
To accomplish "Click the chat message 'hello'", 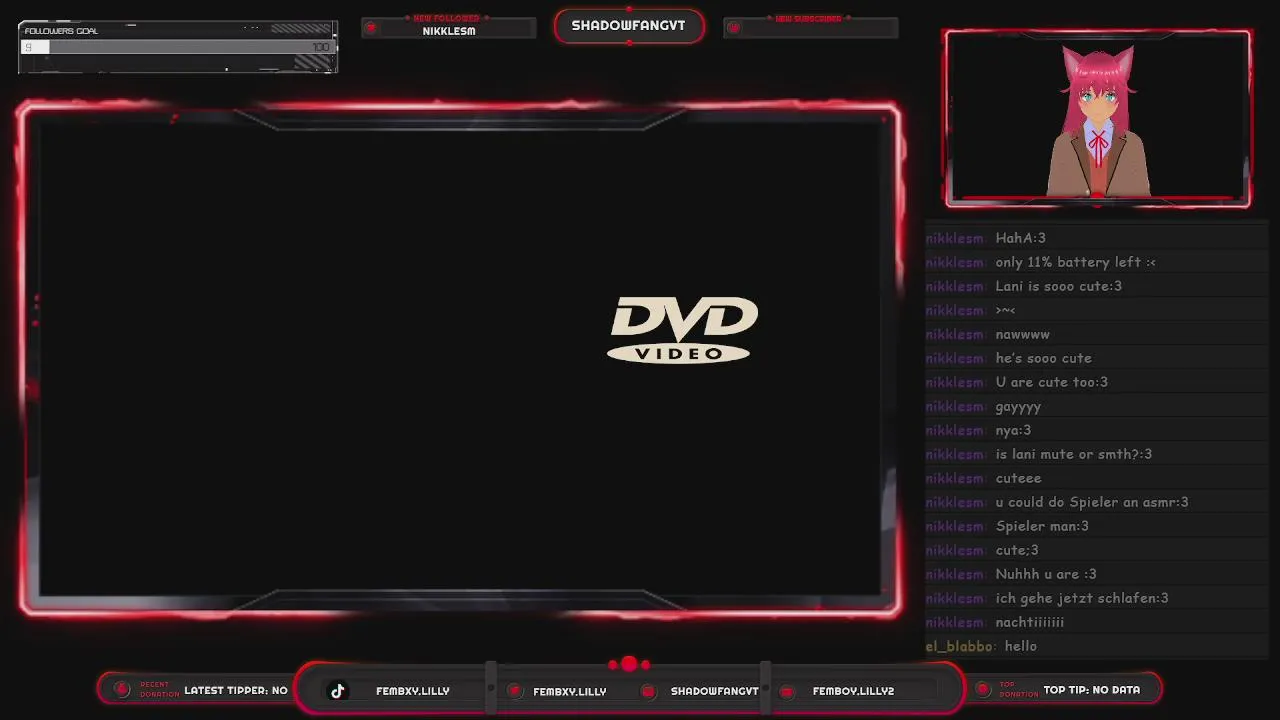I will 1020,646.
